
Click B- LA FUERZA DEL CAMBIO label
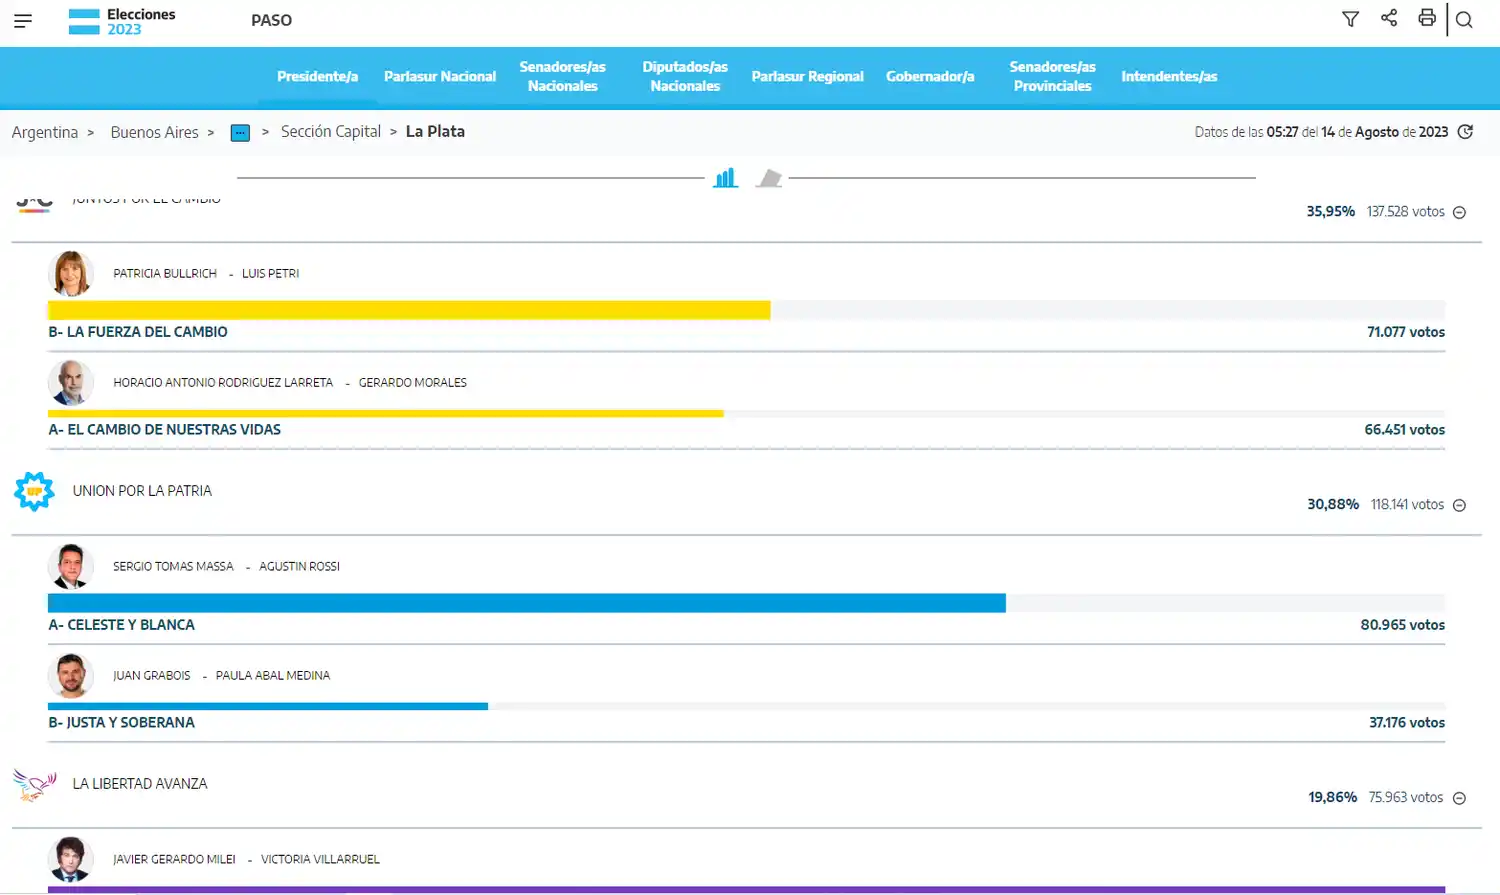click(138, 332)
